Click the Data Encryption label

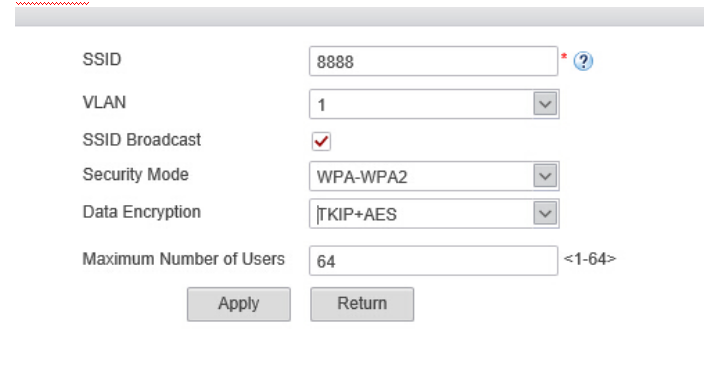coord(141,212)
